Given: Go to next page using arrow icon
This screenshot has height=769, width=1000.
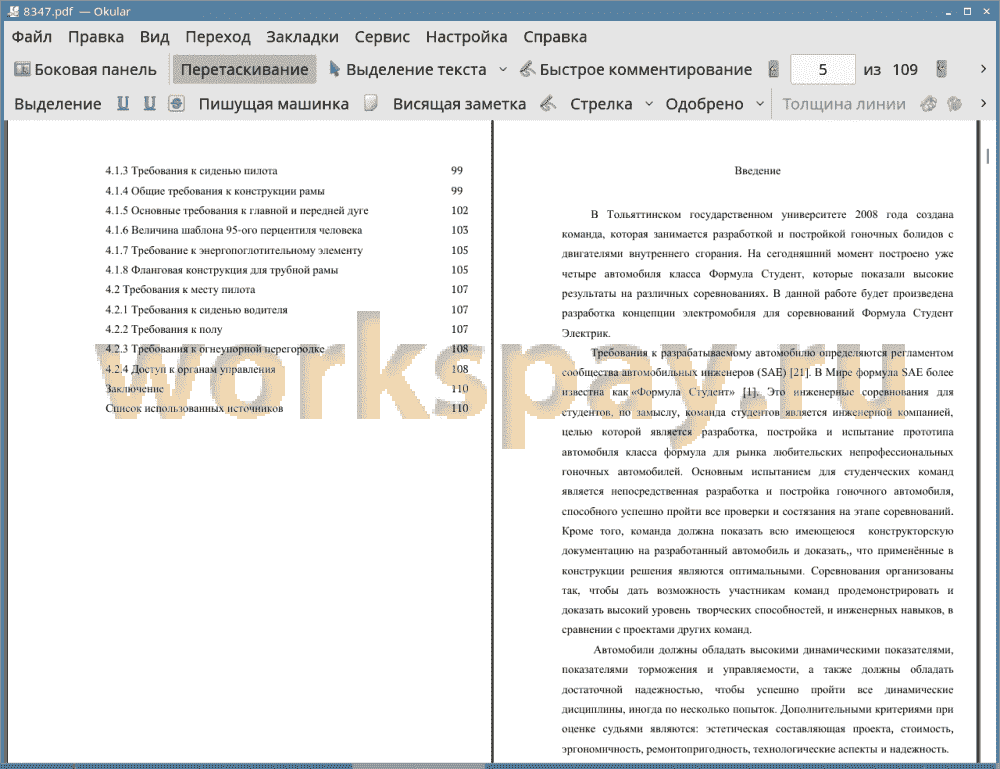Looking at the screenshot, I should [x=941, y=70].
